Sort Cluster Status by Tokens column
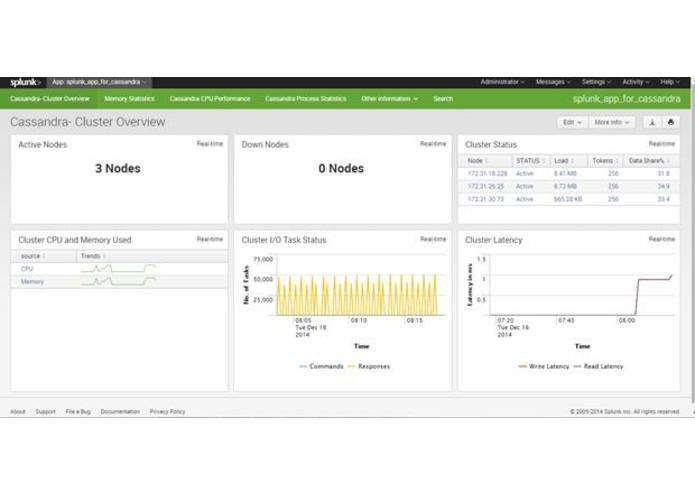Viewport: 695px width, 494px height. coord(605,160)
